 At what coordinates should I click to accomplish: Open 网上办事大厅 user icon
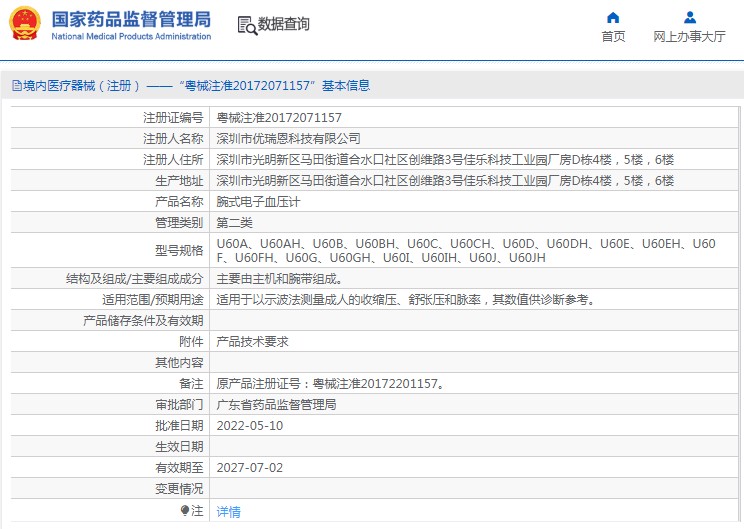[690, 18]
